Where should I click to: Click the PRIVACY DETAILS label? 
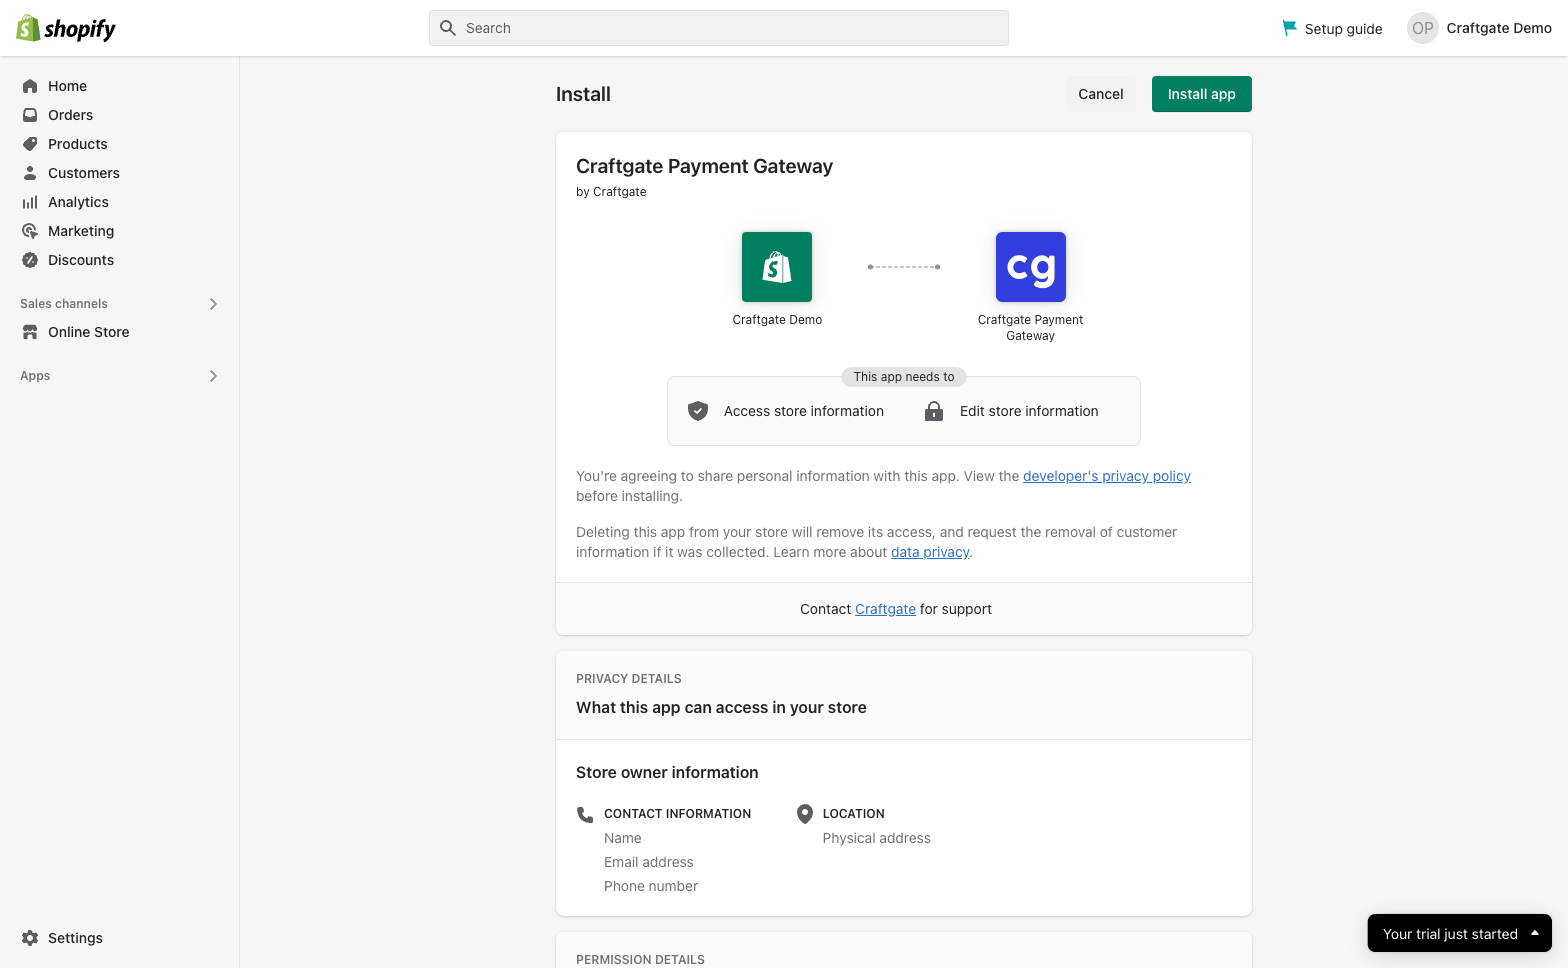coord(629,679)
